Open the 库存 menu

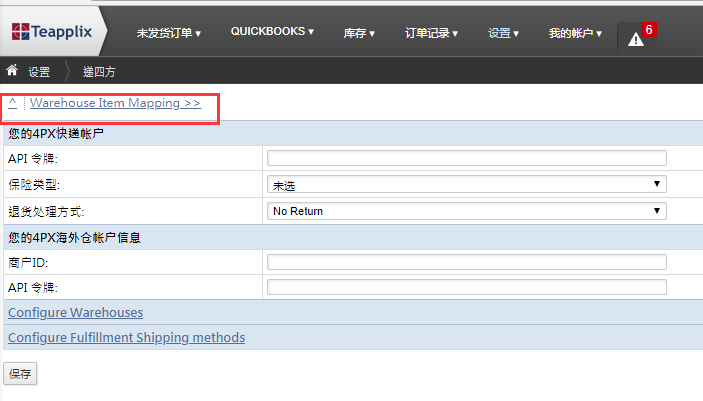point(359,33)
